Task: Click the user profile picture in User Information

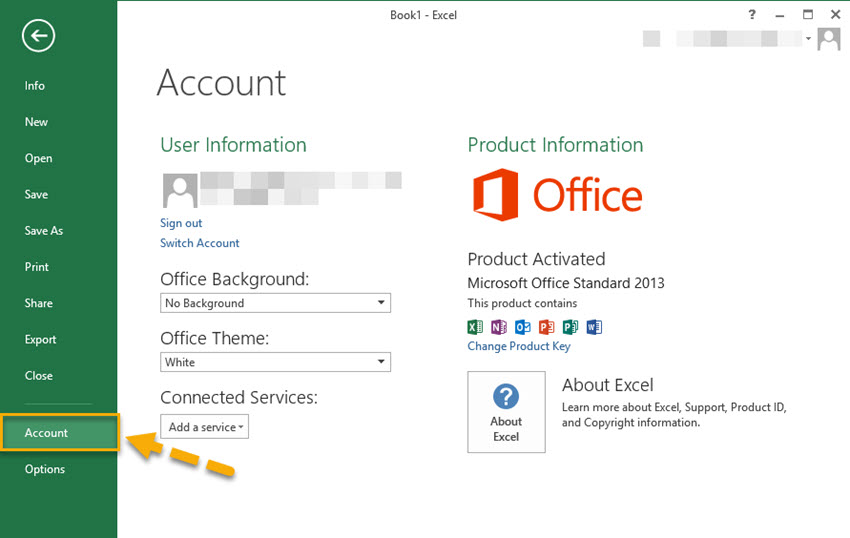Action: click(x=180, y=190)
